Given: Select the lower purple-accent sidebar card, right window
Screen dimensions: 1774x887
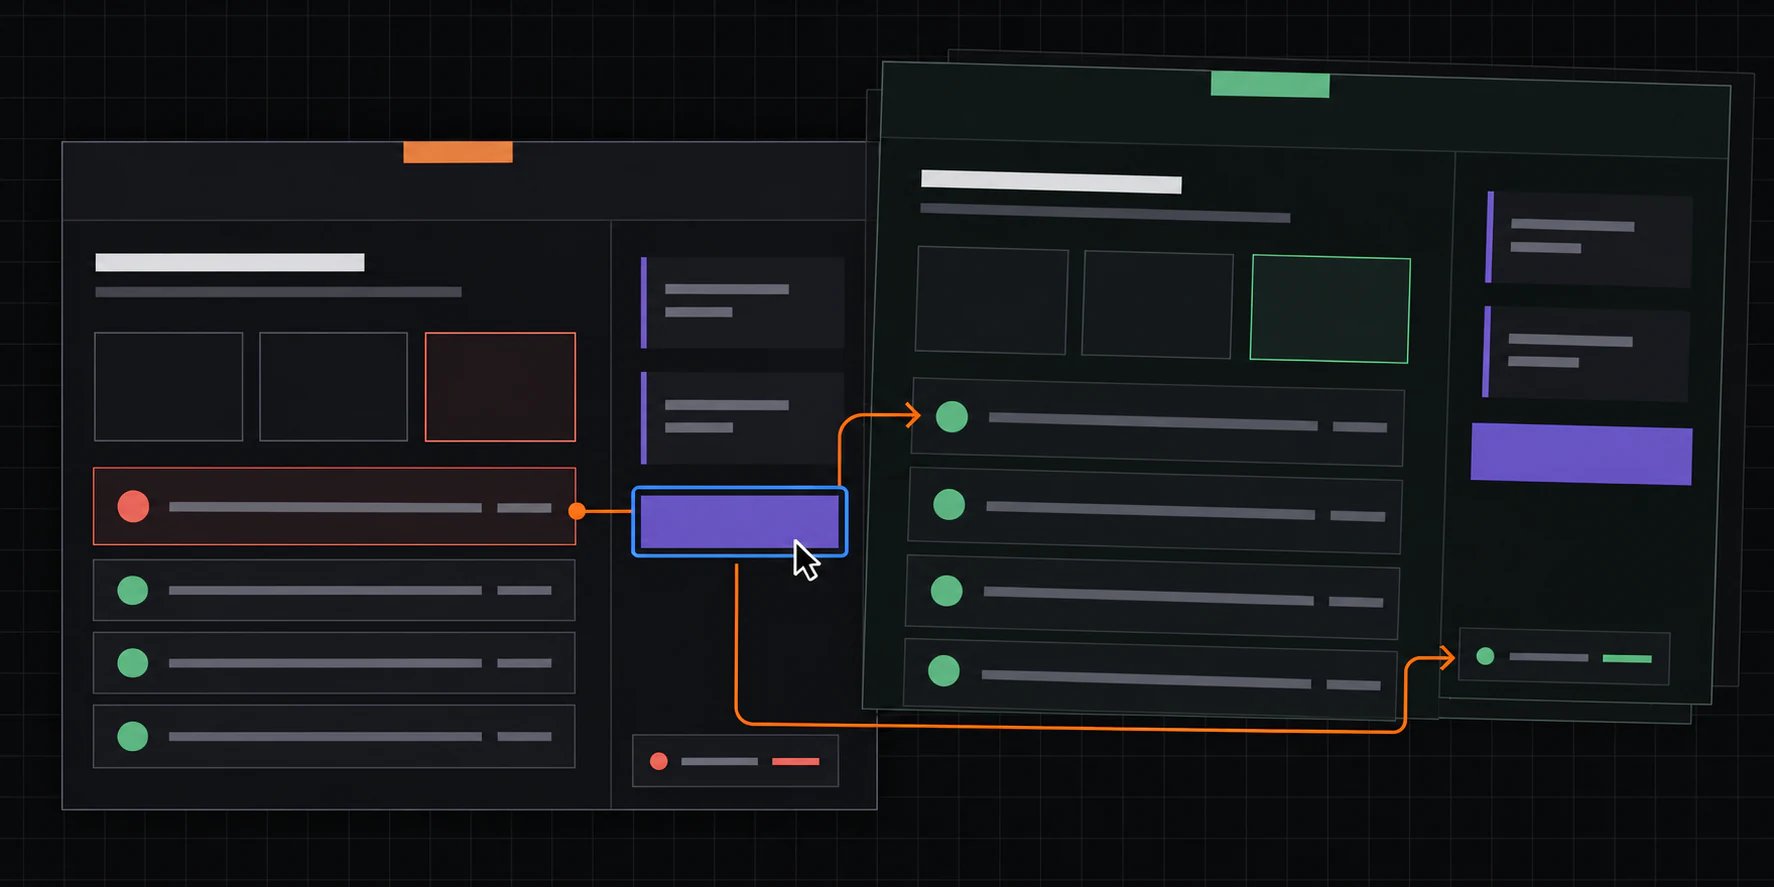Looking at the screenshot, I should (x=1586, y=353).
